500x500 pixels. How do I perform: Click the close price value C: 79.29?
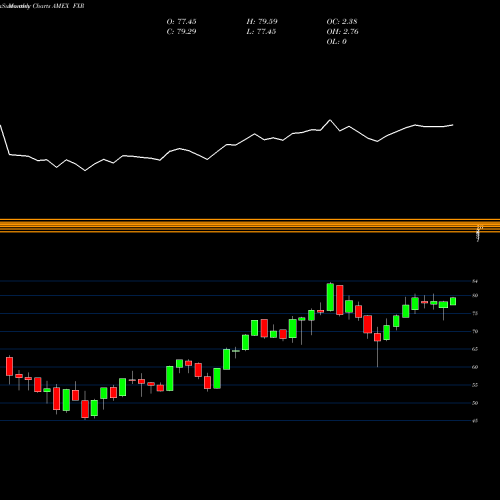pos(181,32)
